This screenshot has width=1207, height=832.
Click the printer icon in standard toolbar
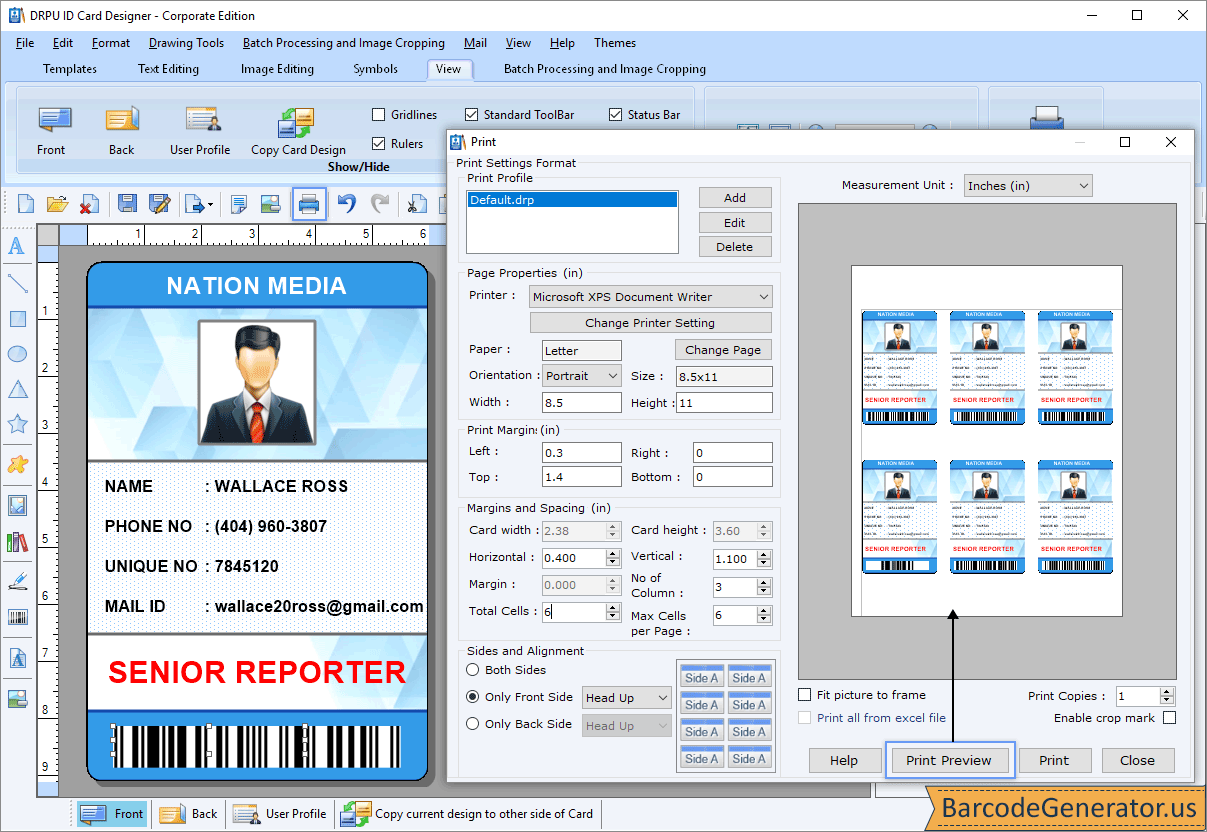tap(309, 204)
